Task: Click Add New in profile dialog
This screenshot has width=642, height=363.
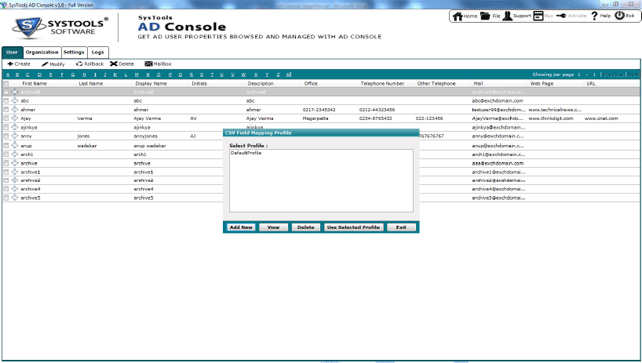Action: click(241, 227)
